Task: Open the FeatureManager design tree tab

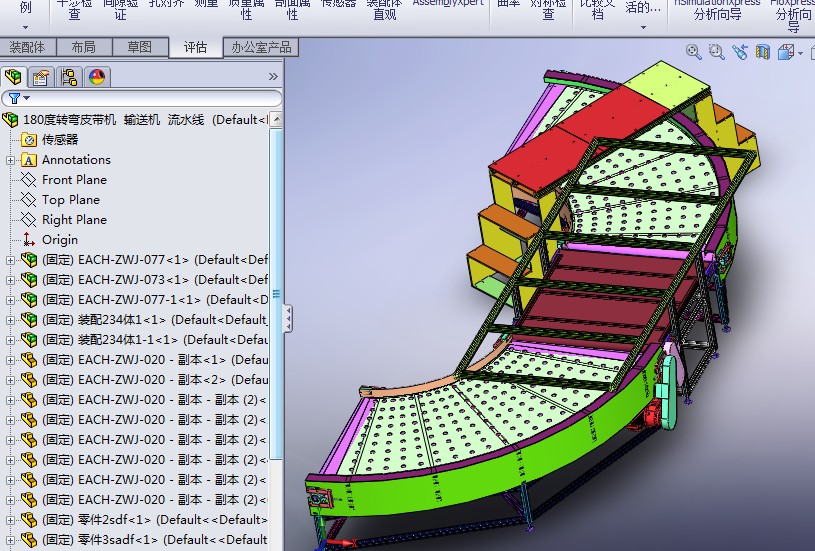Action: click(14, 77)
